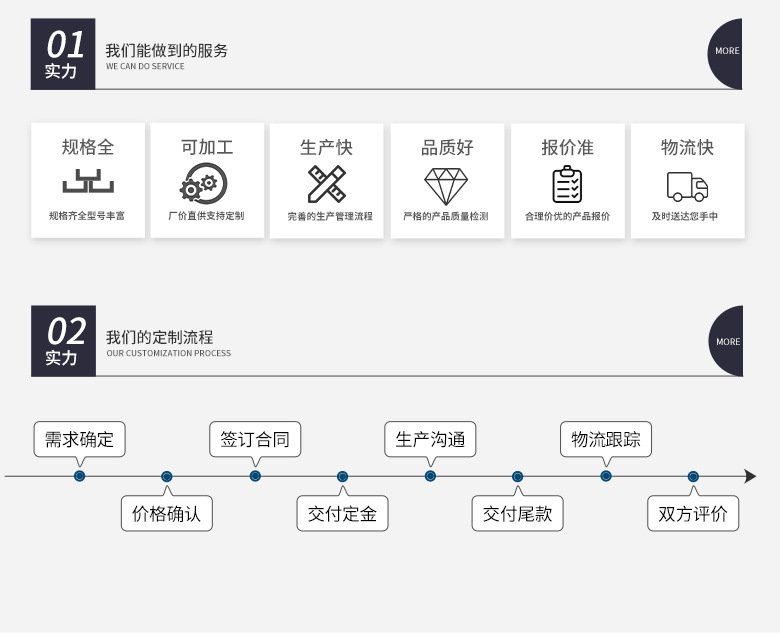Click the timeline dot above 双方评价

click(x=693, y=477)
